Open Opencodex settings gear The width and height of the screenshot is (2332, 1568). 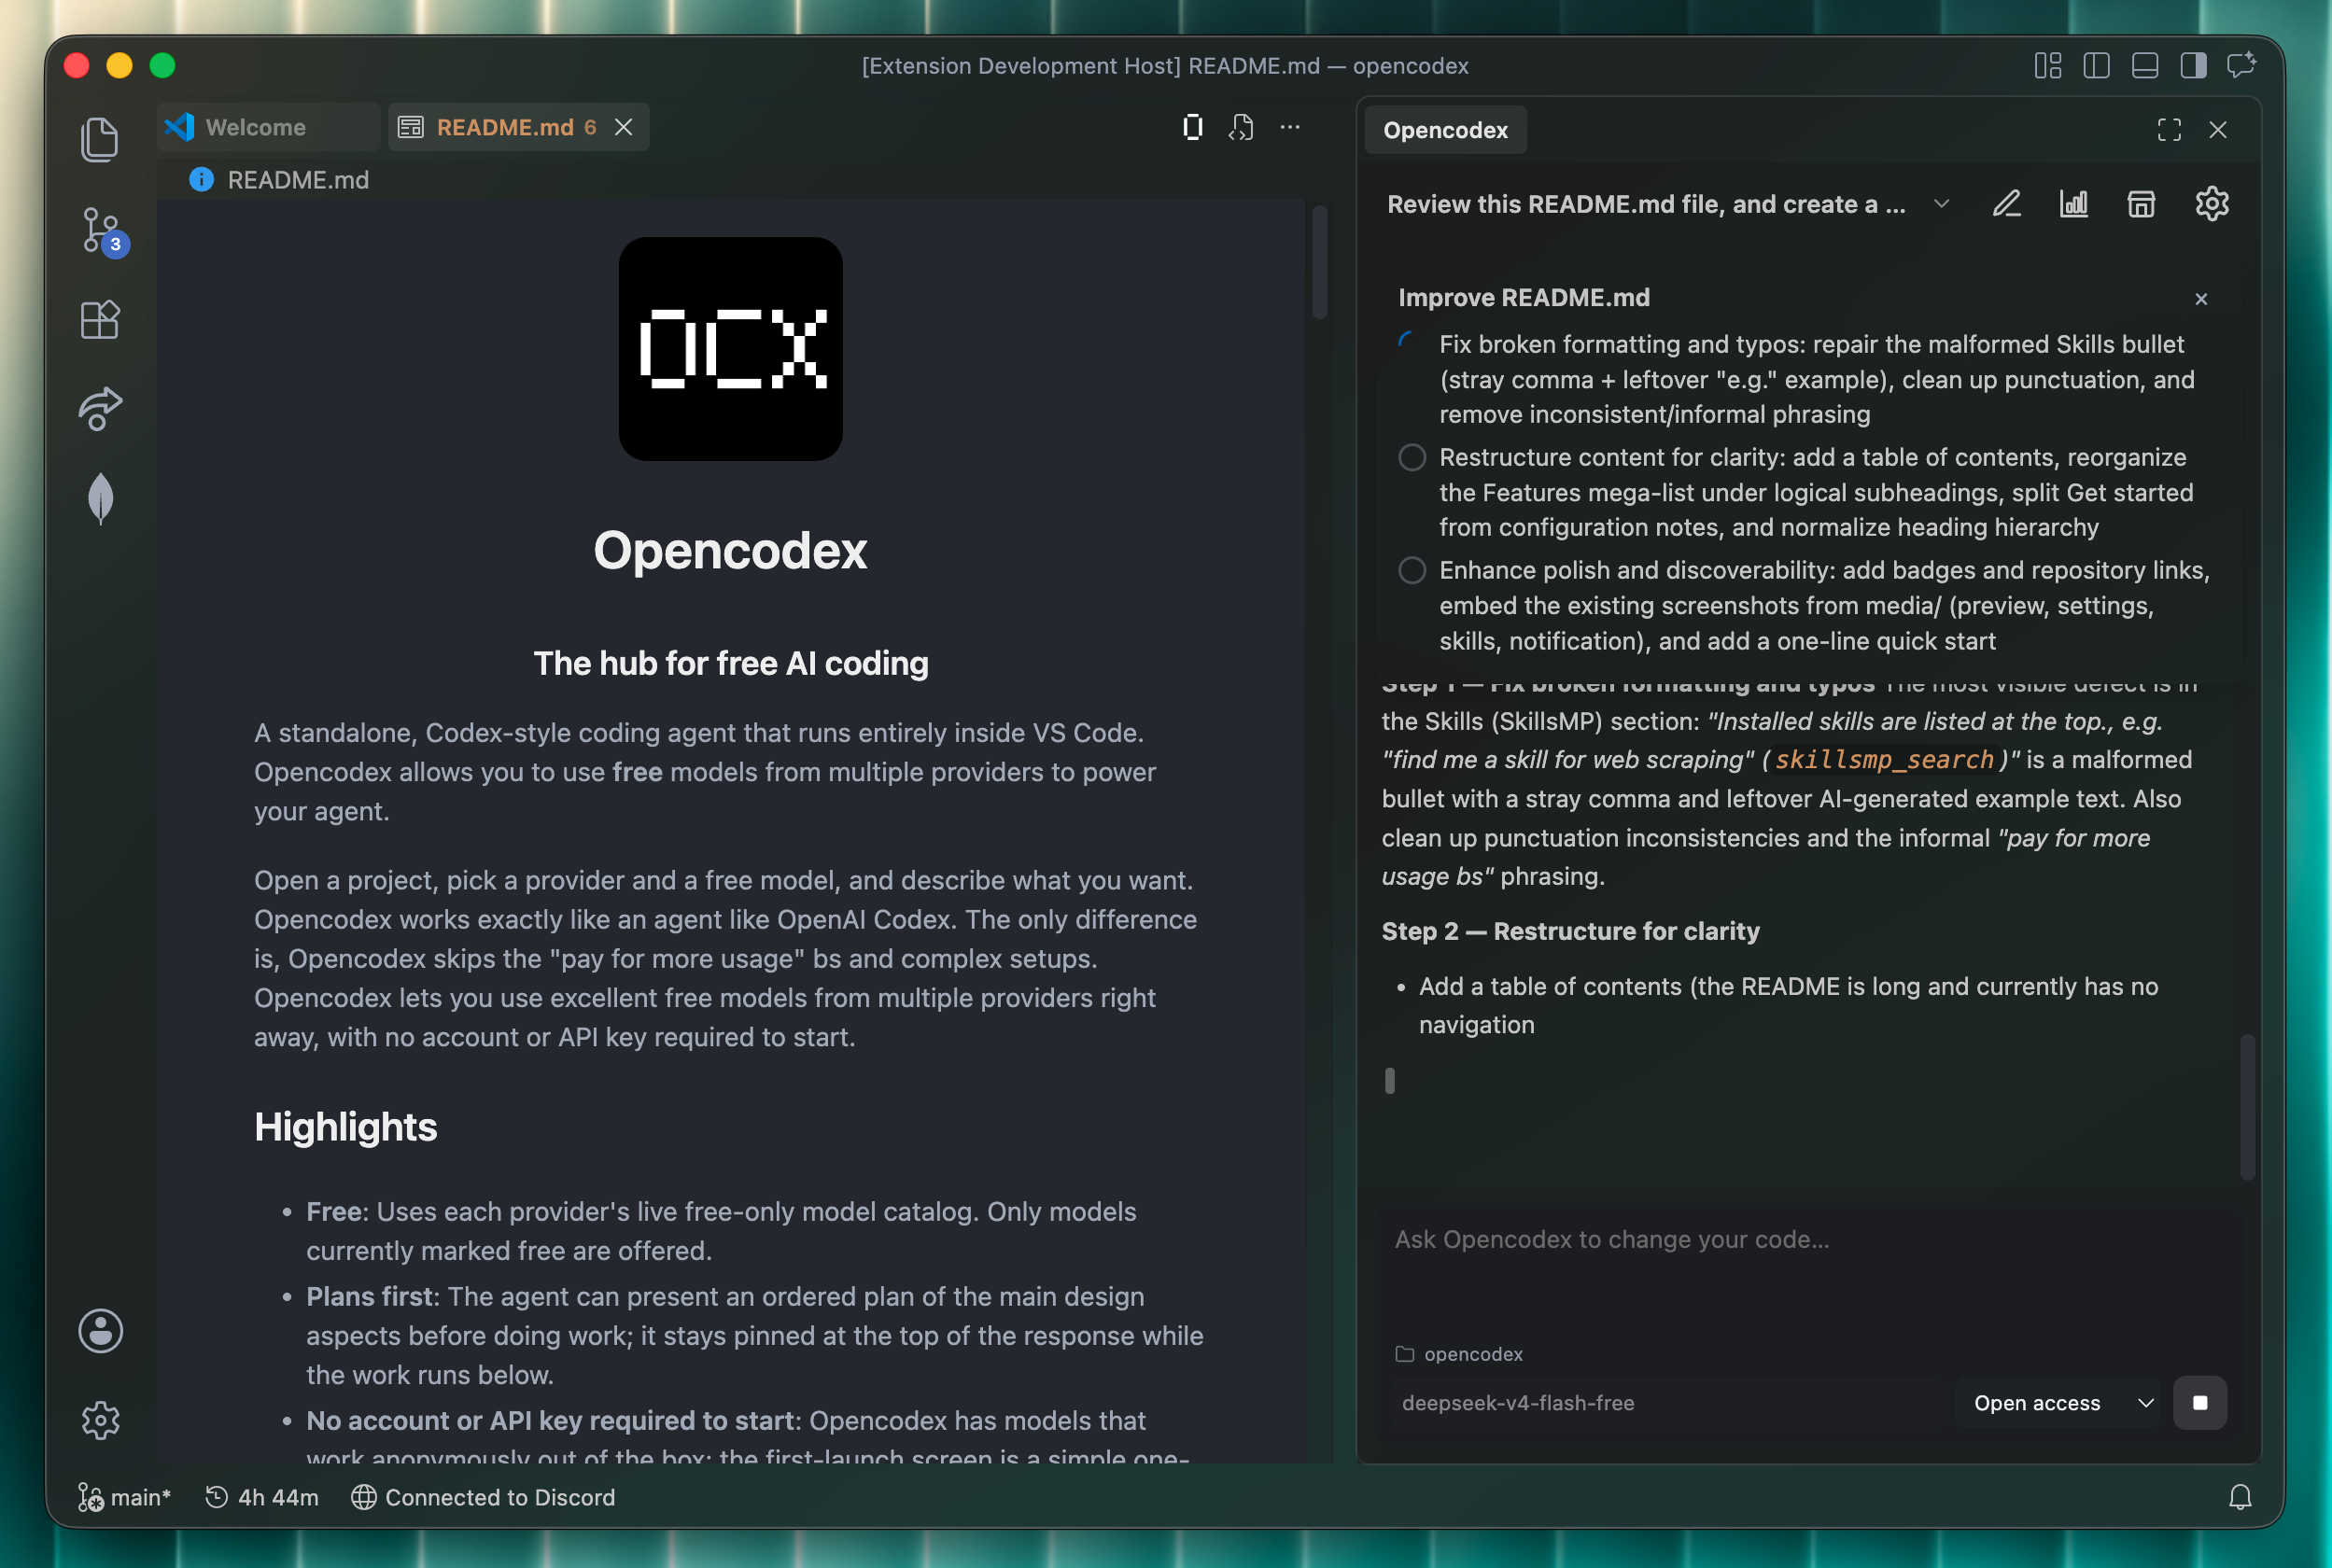coord(2211,204)
